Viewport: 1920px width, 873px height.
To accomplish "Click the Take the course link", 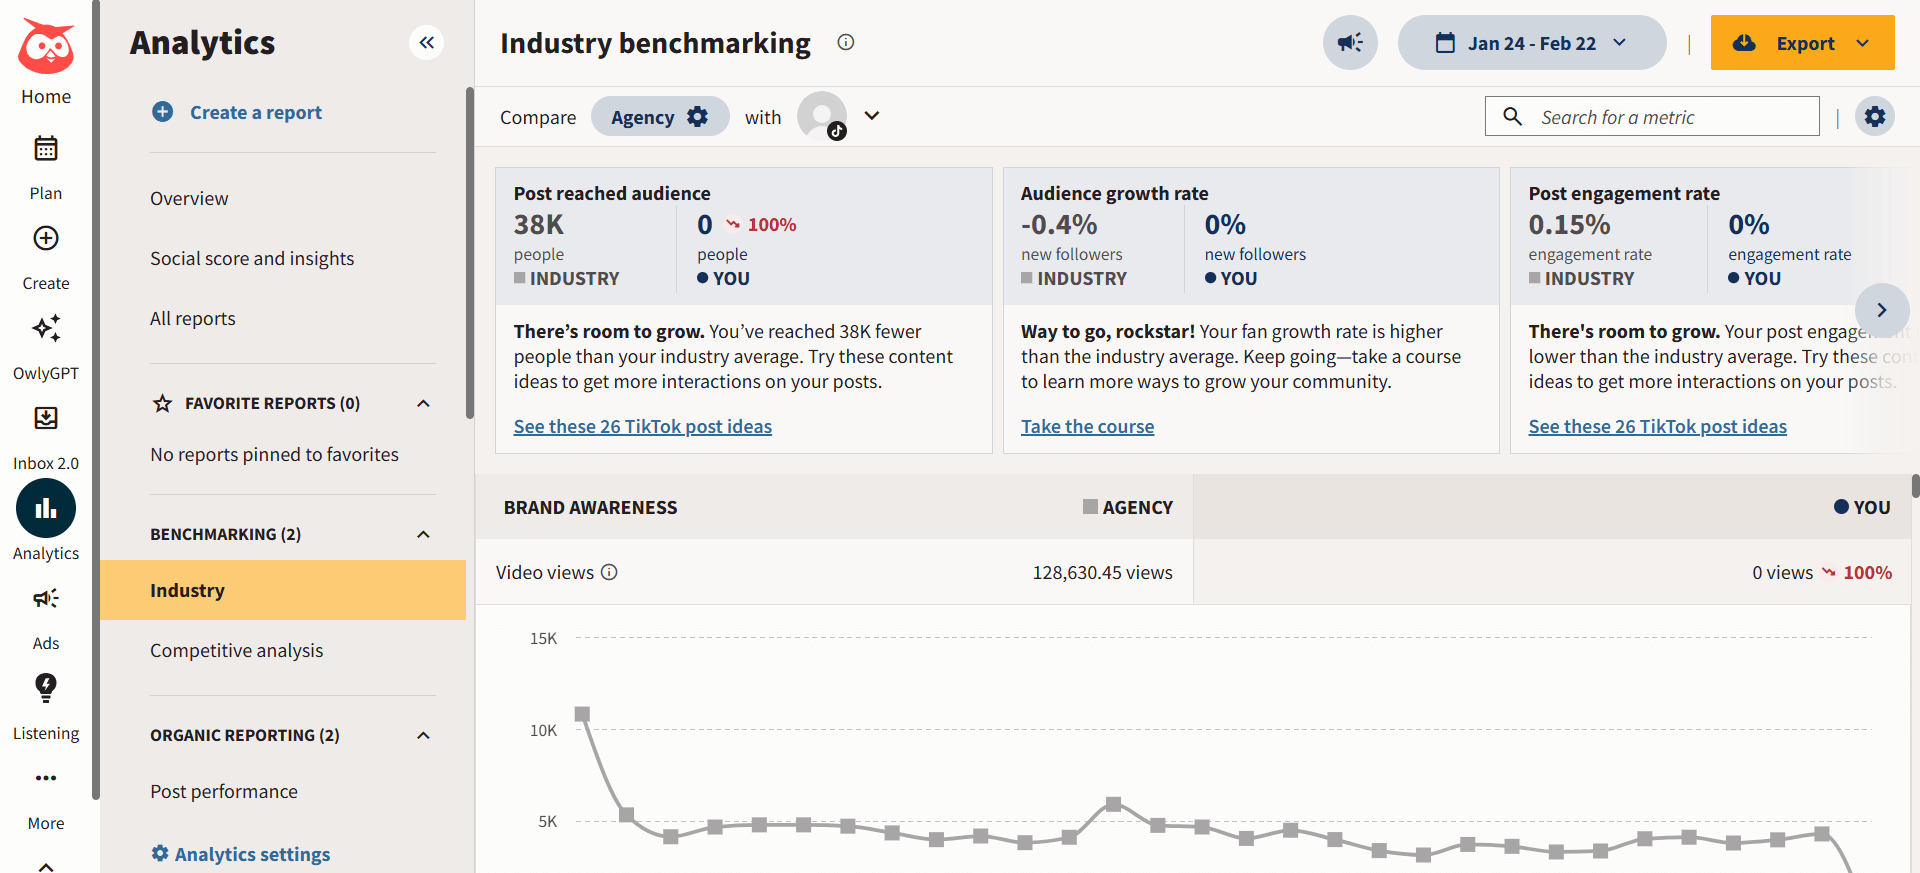I will tap(1087, 426).
